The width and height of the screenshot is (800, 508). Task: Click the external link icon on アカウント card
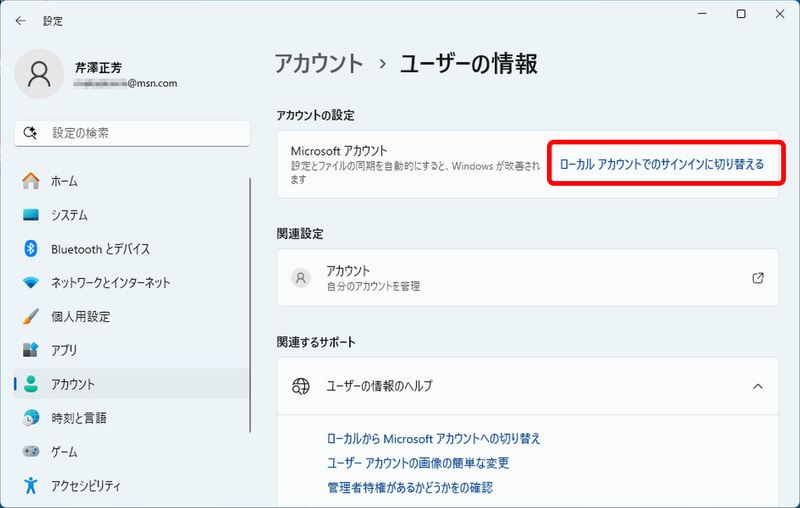758,278
